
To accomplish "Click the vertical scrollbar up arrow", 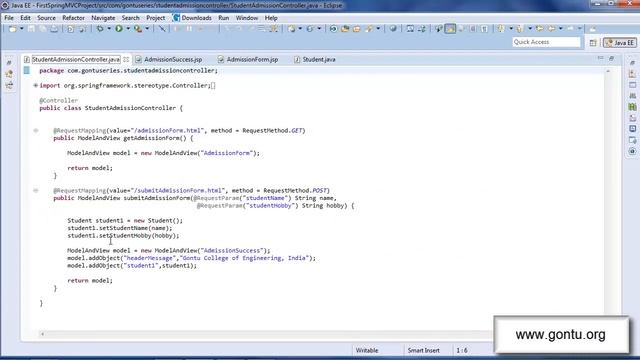I will point(608,71).
